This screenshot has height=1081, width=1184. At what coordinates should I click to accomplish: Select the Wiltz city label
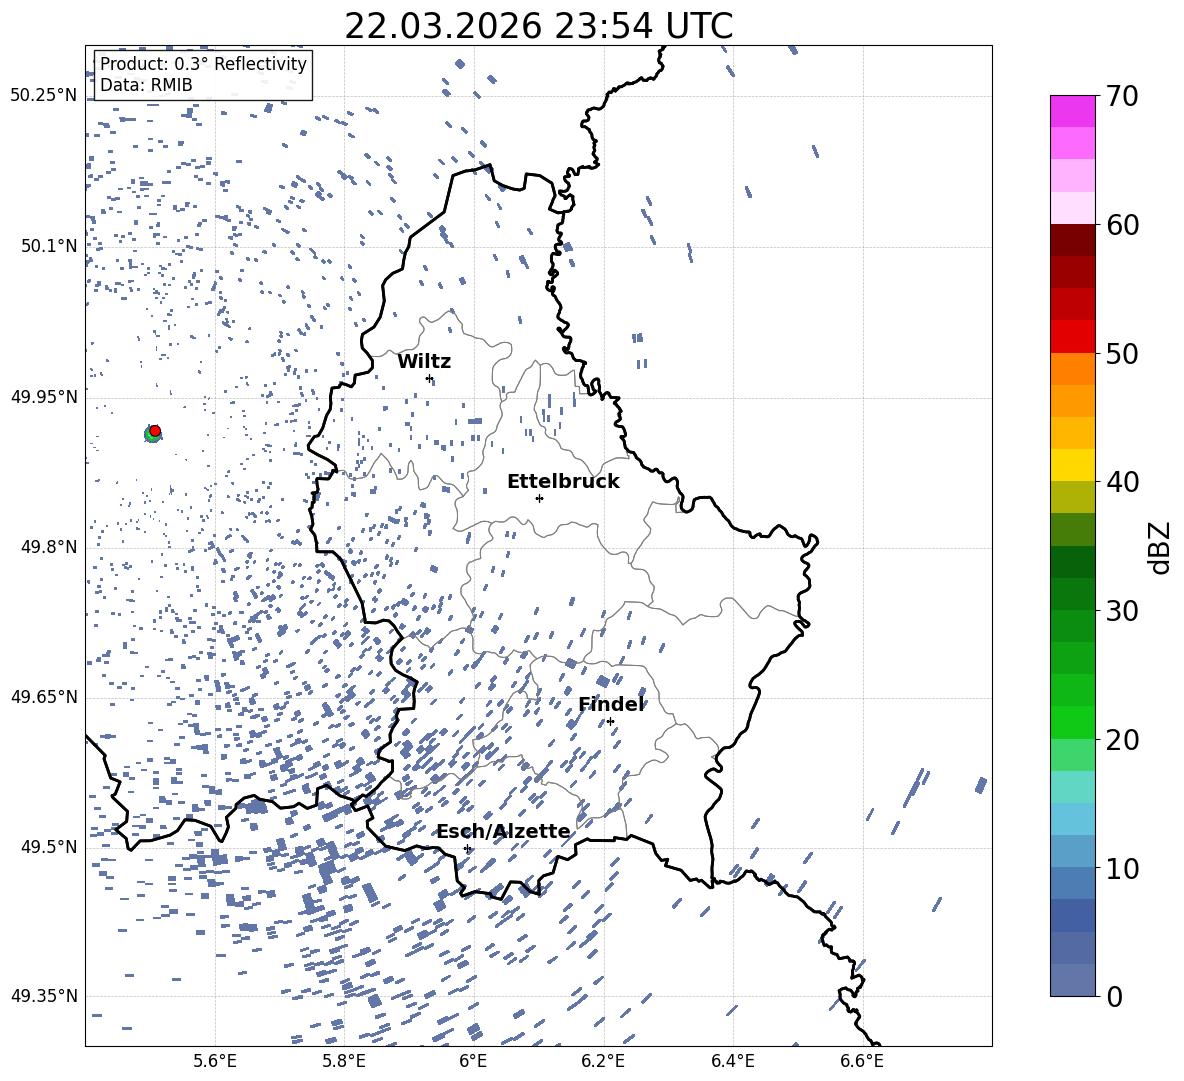tap(424, 362)
